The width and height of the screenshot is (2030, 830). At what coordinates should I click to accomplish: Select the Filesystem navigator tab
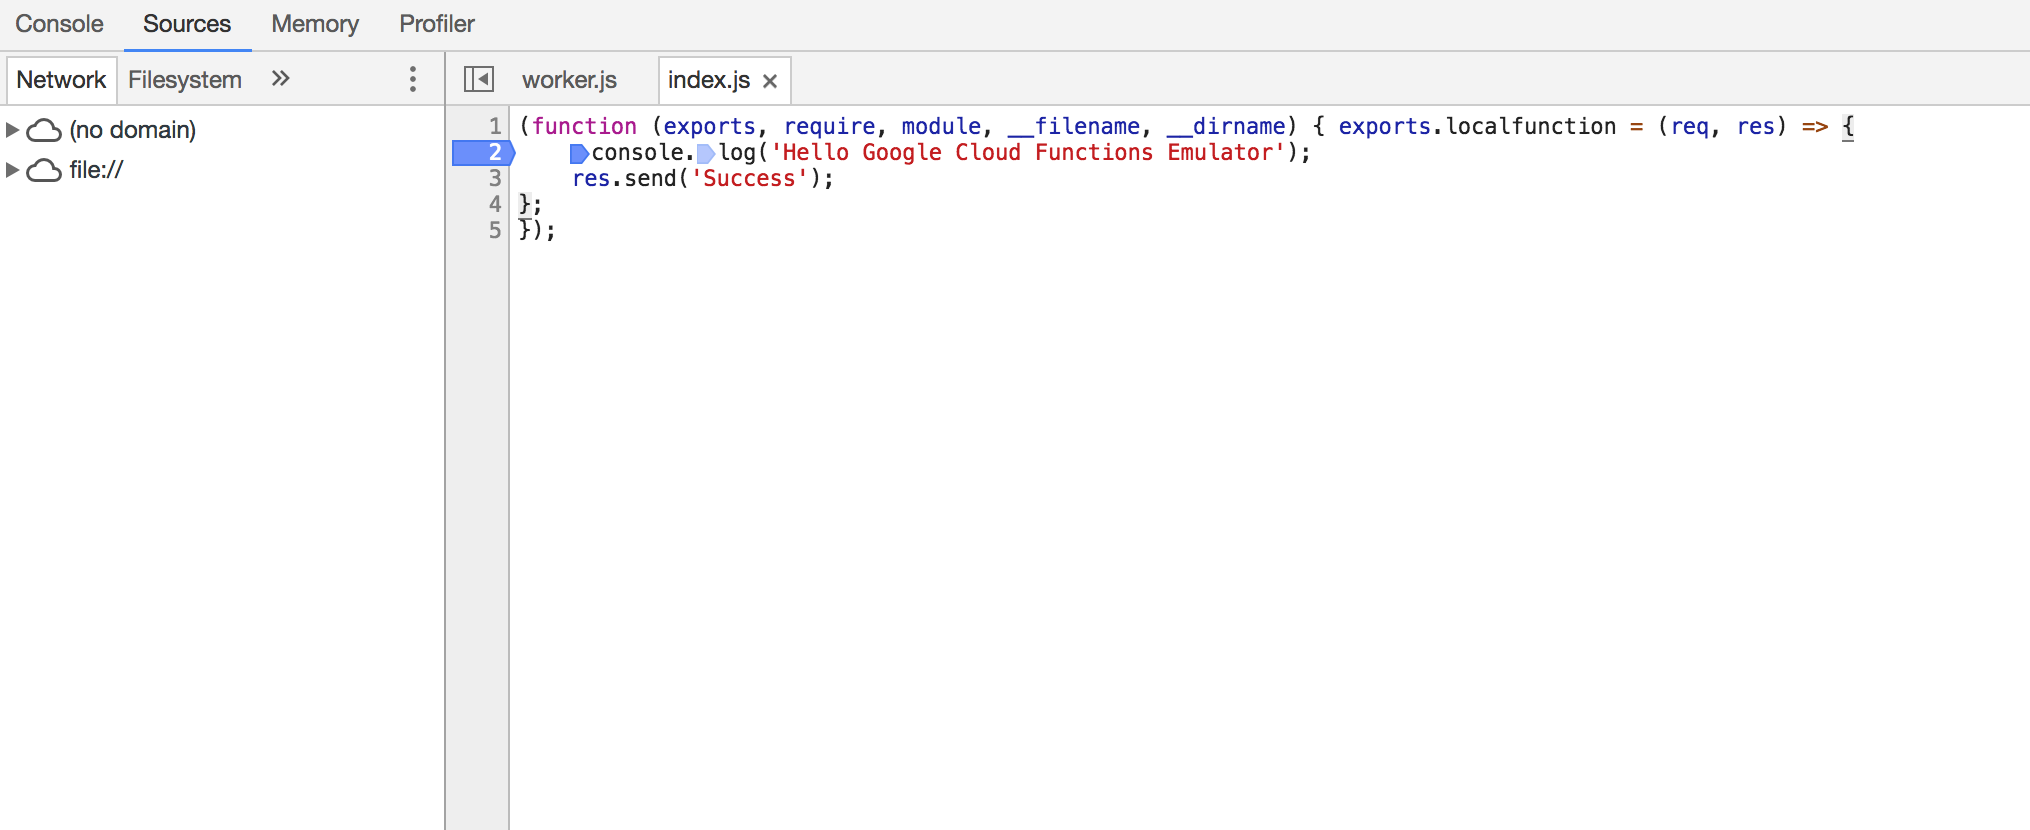(x=185, y=80)
